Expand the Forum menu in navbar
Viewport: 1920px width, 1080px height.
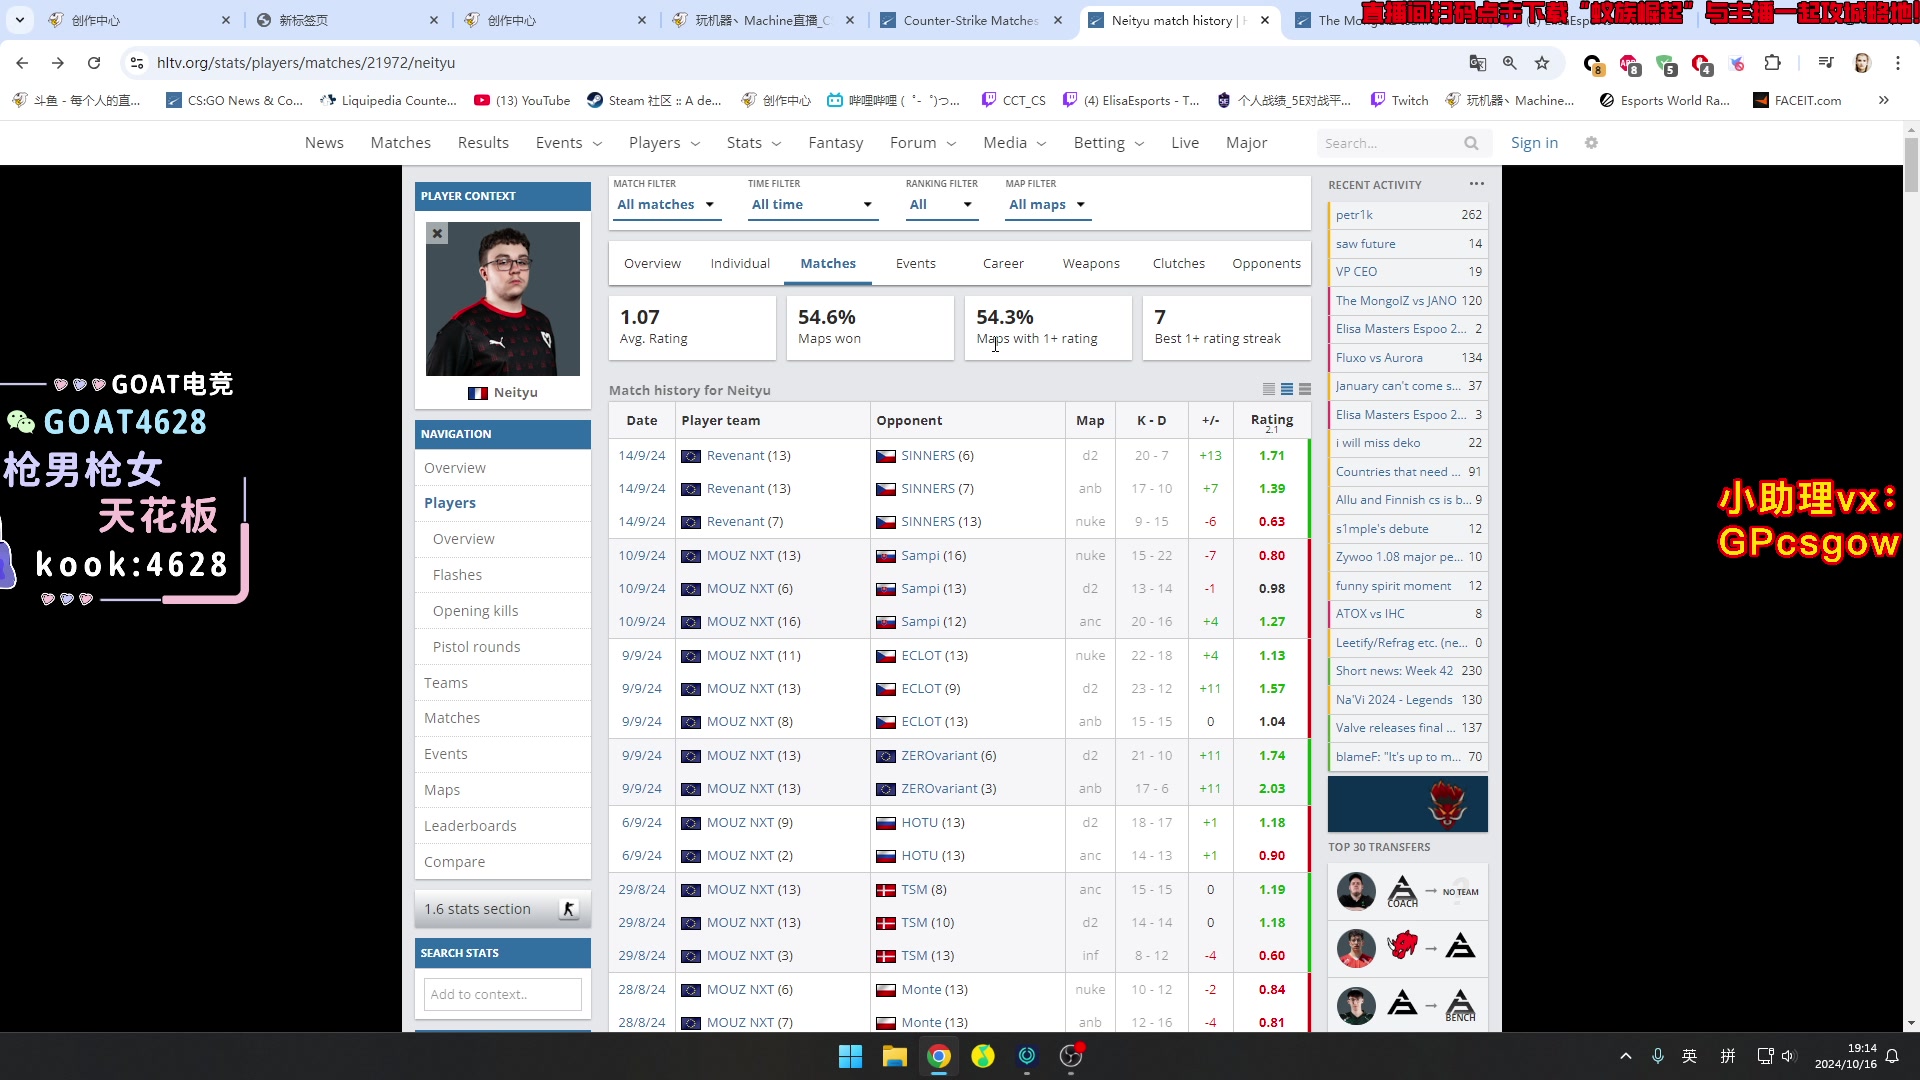point(923,143)
